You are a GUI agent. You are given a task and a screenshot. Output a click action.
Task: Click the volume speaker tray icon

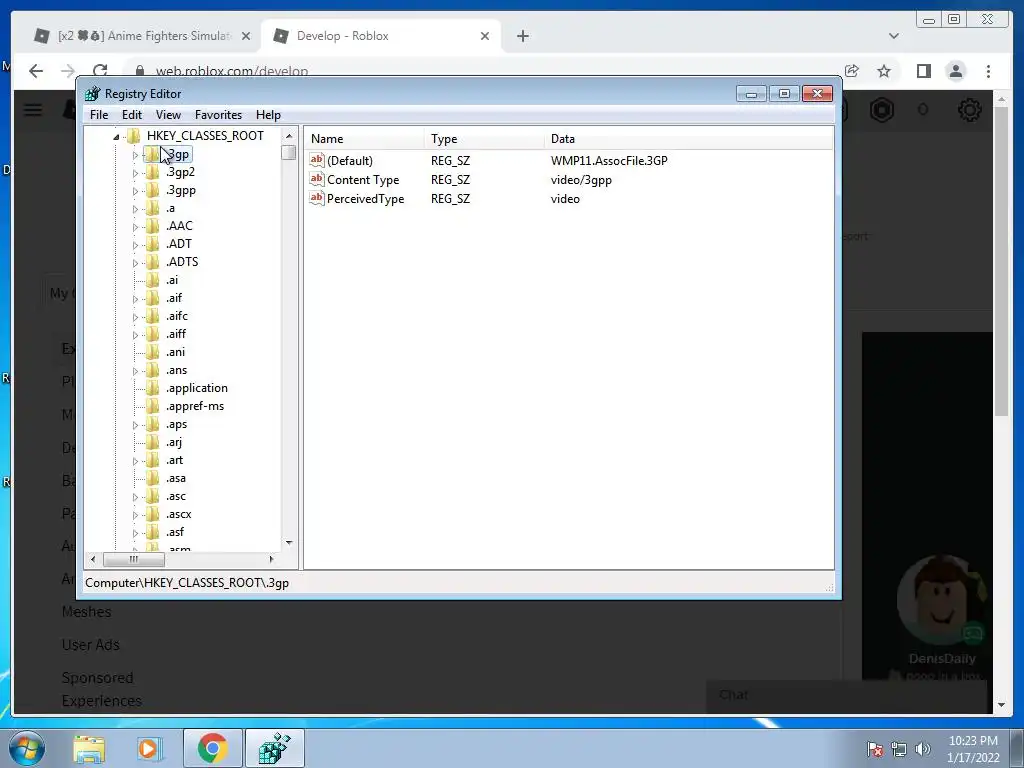point(923,749)
